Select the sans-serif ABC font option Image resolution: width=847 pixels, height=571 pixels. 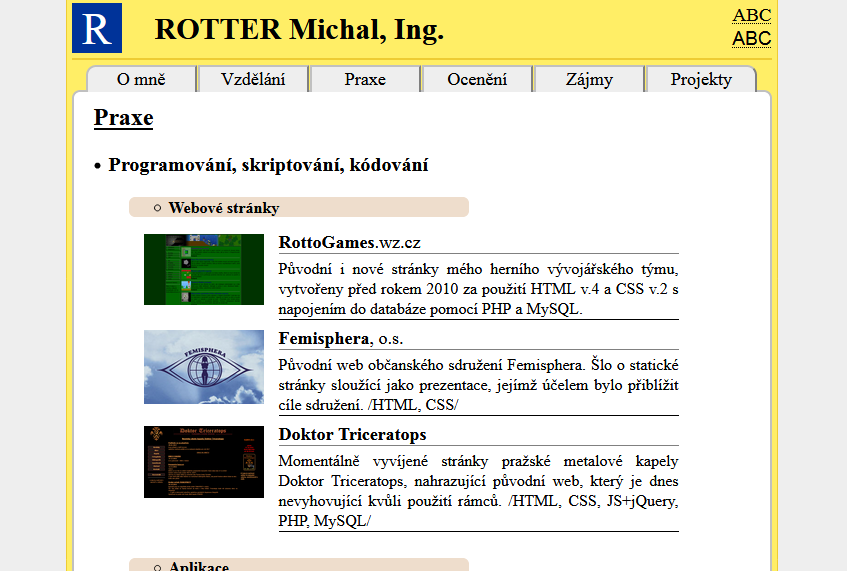pyautogui.click(x=751, y=39)
